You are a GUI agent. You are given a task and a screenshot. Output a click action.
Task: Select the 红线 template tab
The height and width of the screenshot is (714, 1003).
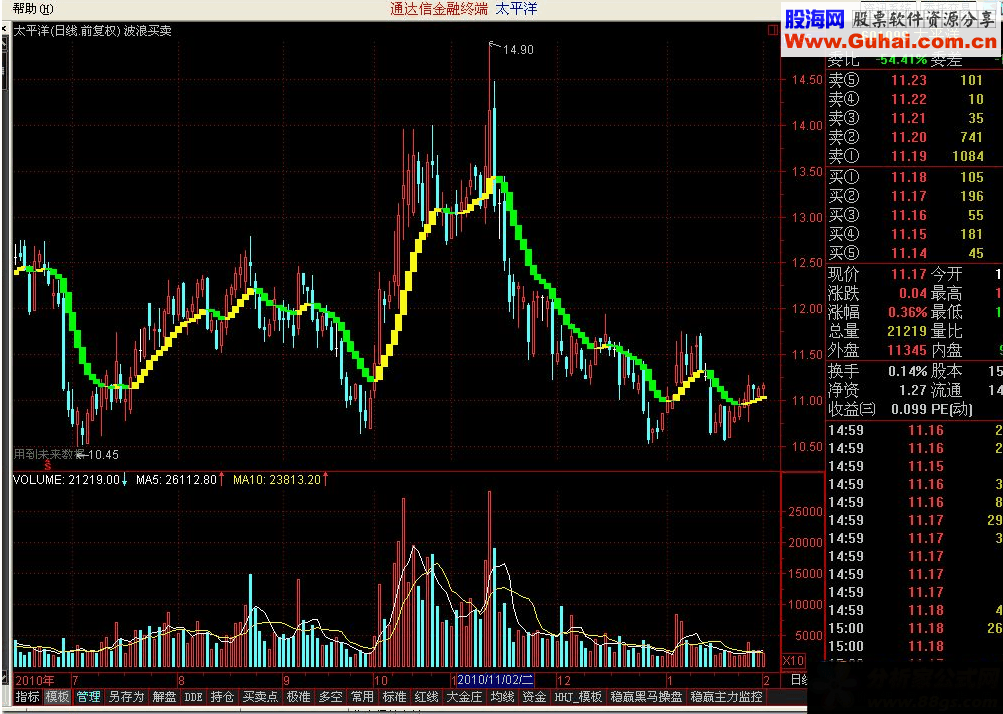pyautogui.click(x=426, y=697)
